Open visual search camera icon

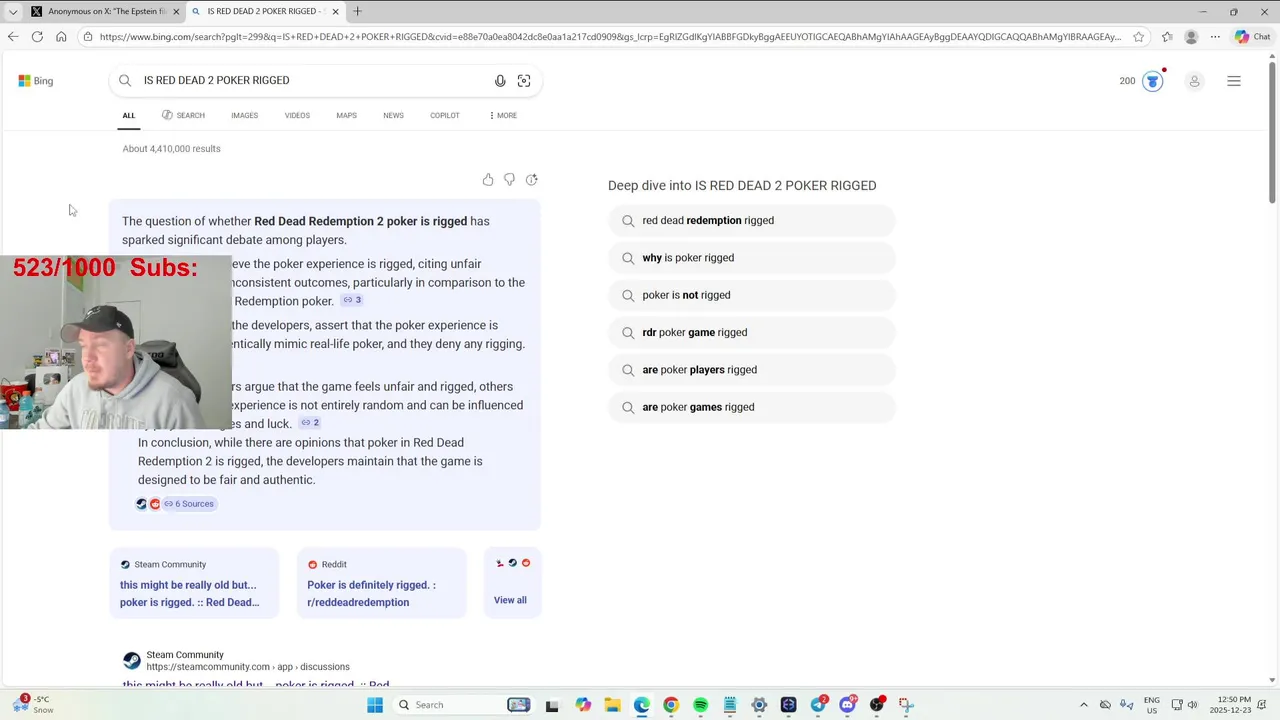pyautogui.click(x=524, y=81)
